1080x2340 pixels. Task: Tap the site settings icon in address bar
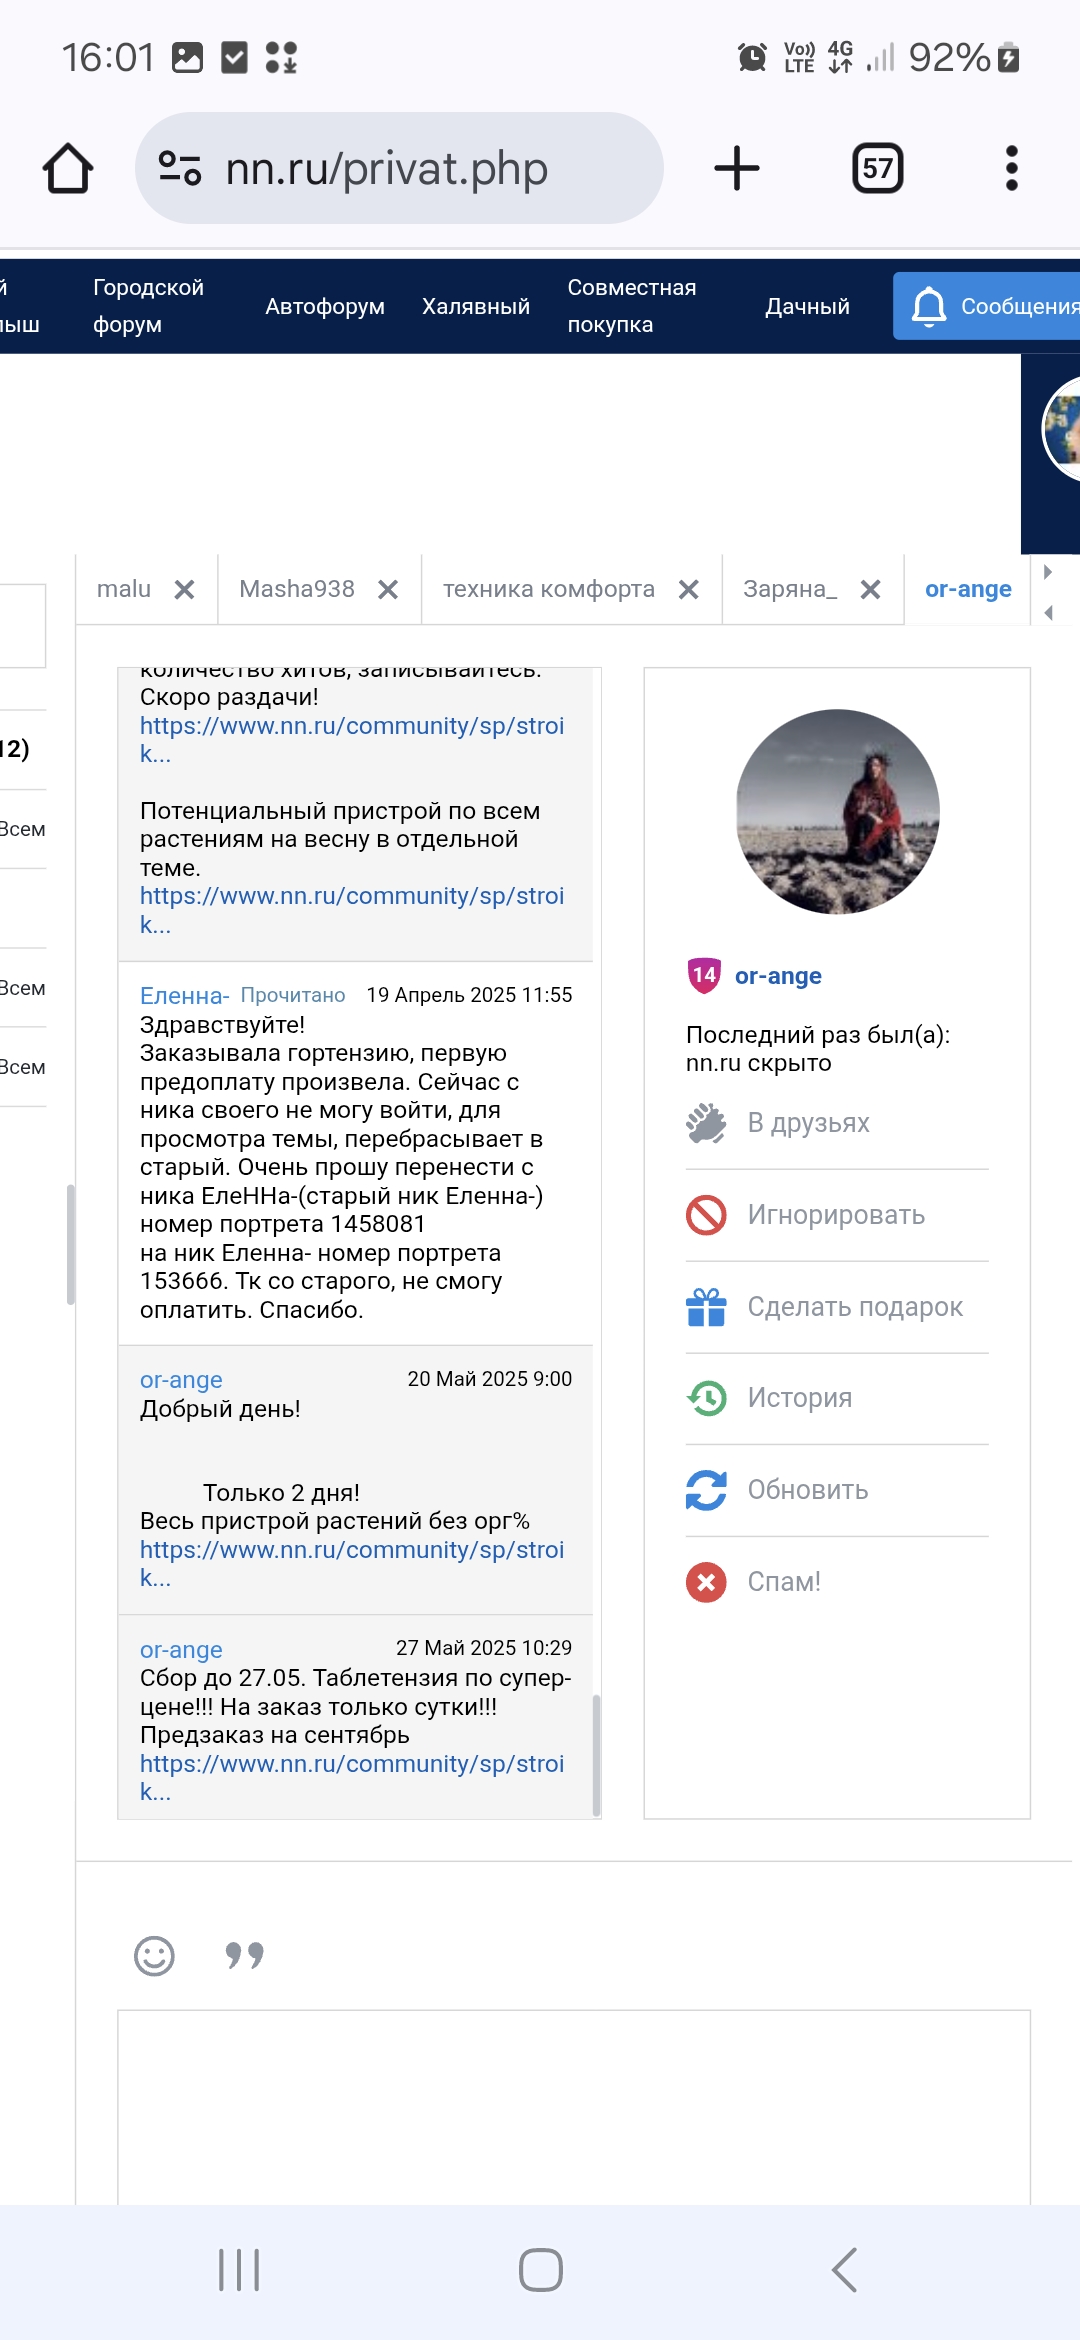tap(180, 168)
